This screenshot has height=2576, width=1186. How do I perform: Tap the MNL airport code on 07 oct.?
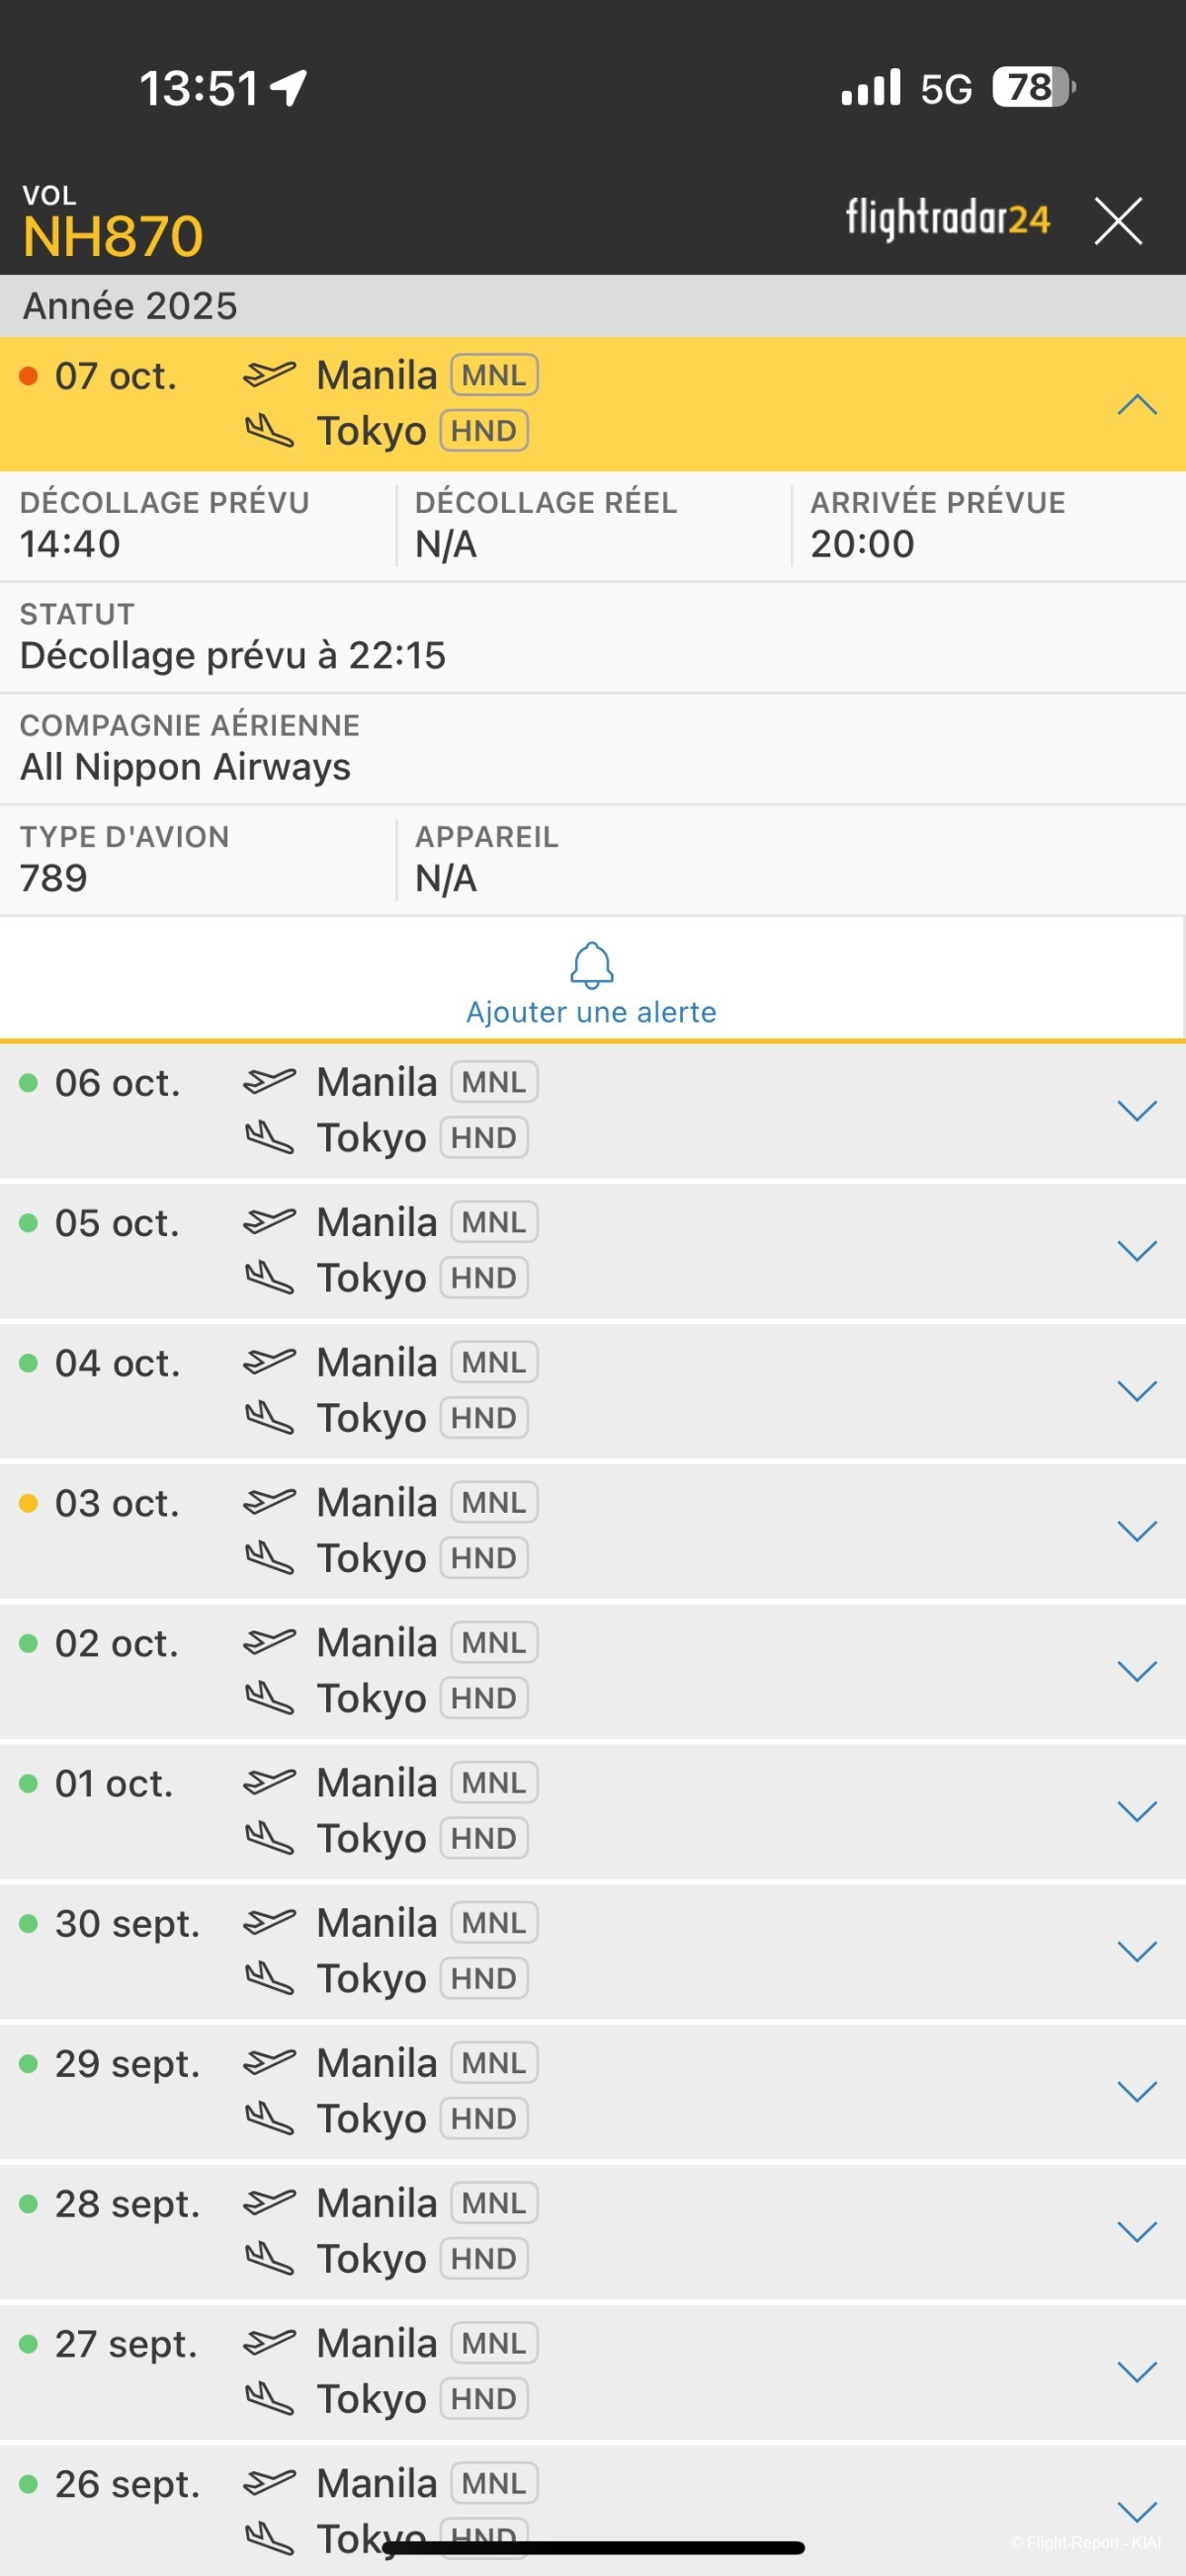[x=494, y=376]
